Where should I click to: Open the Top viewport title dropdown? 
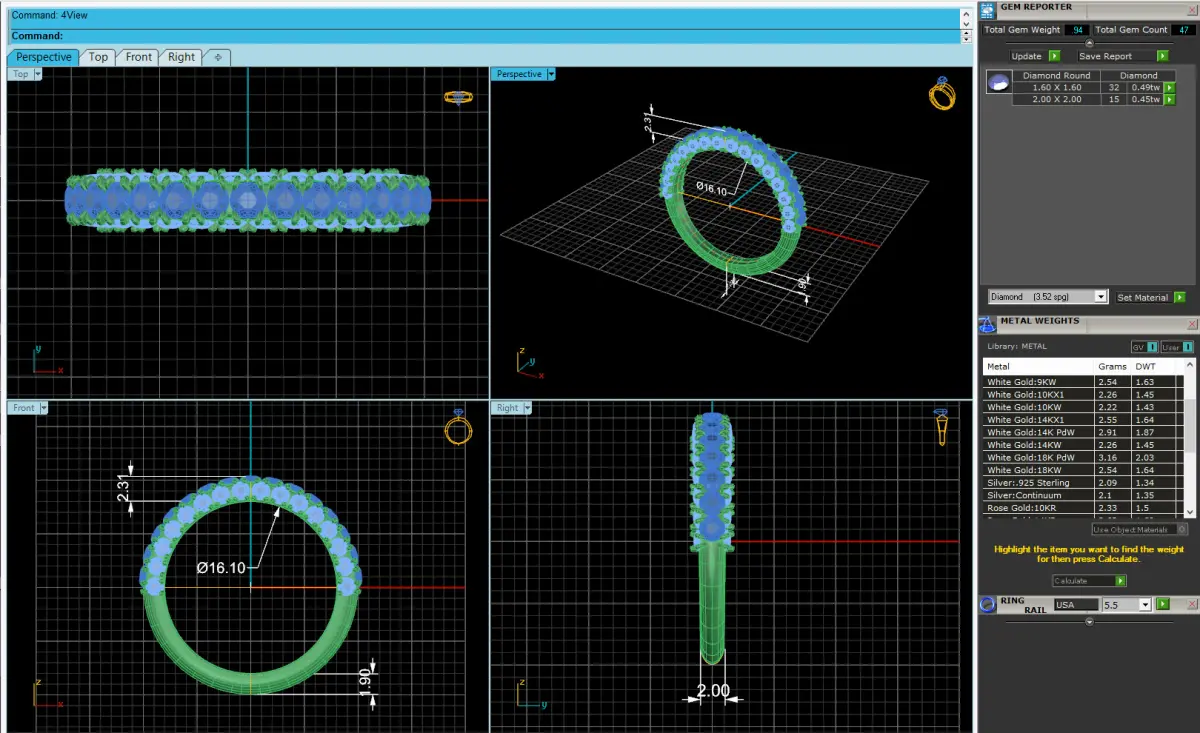click(x=38, y=74)
